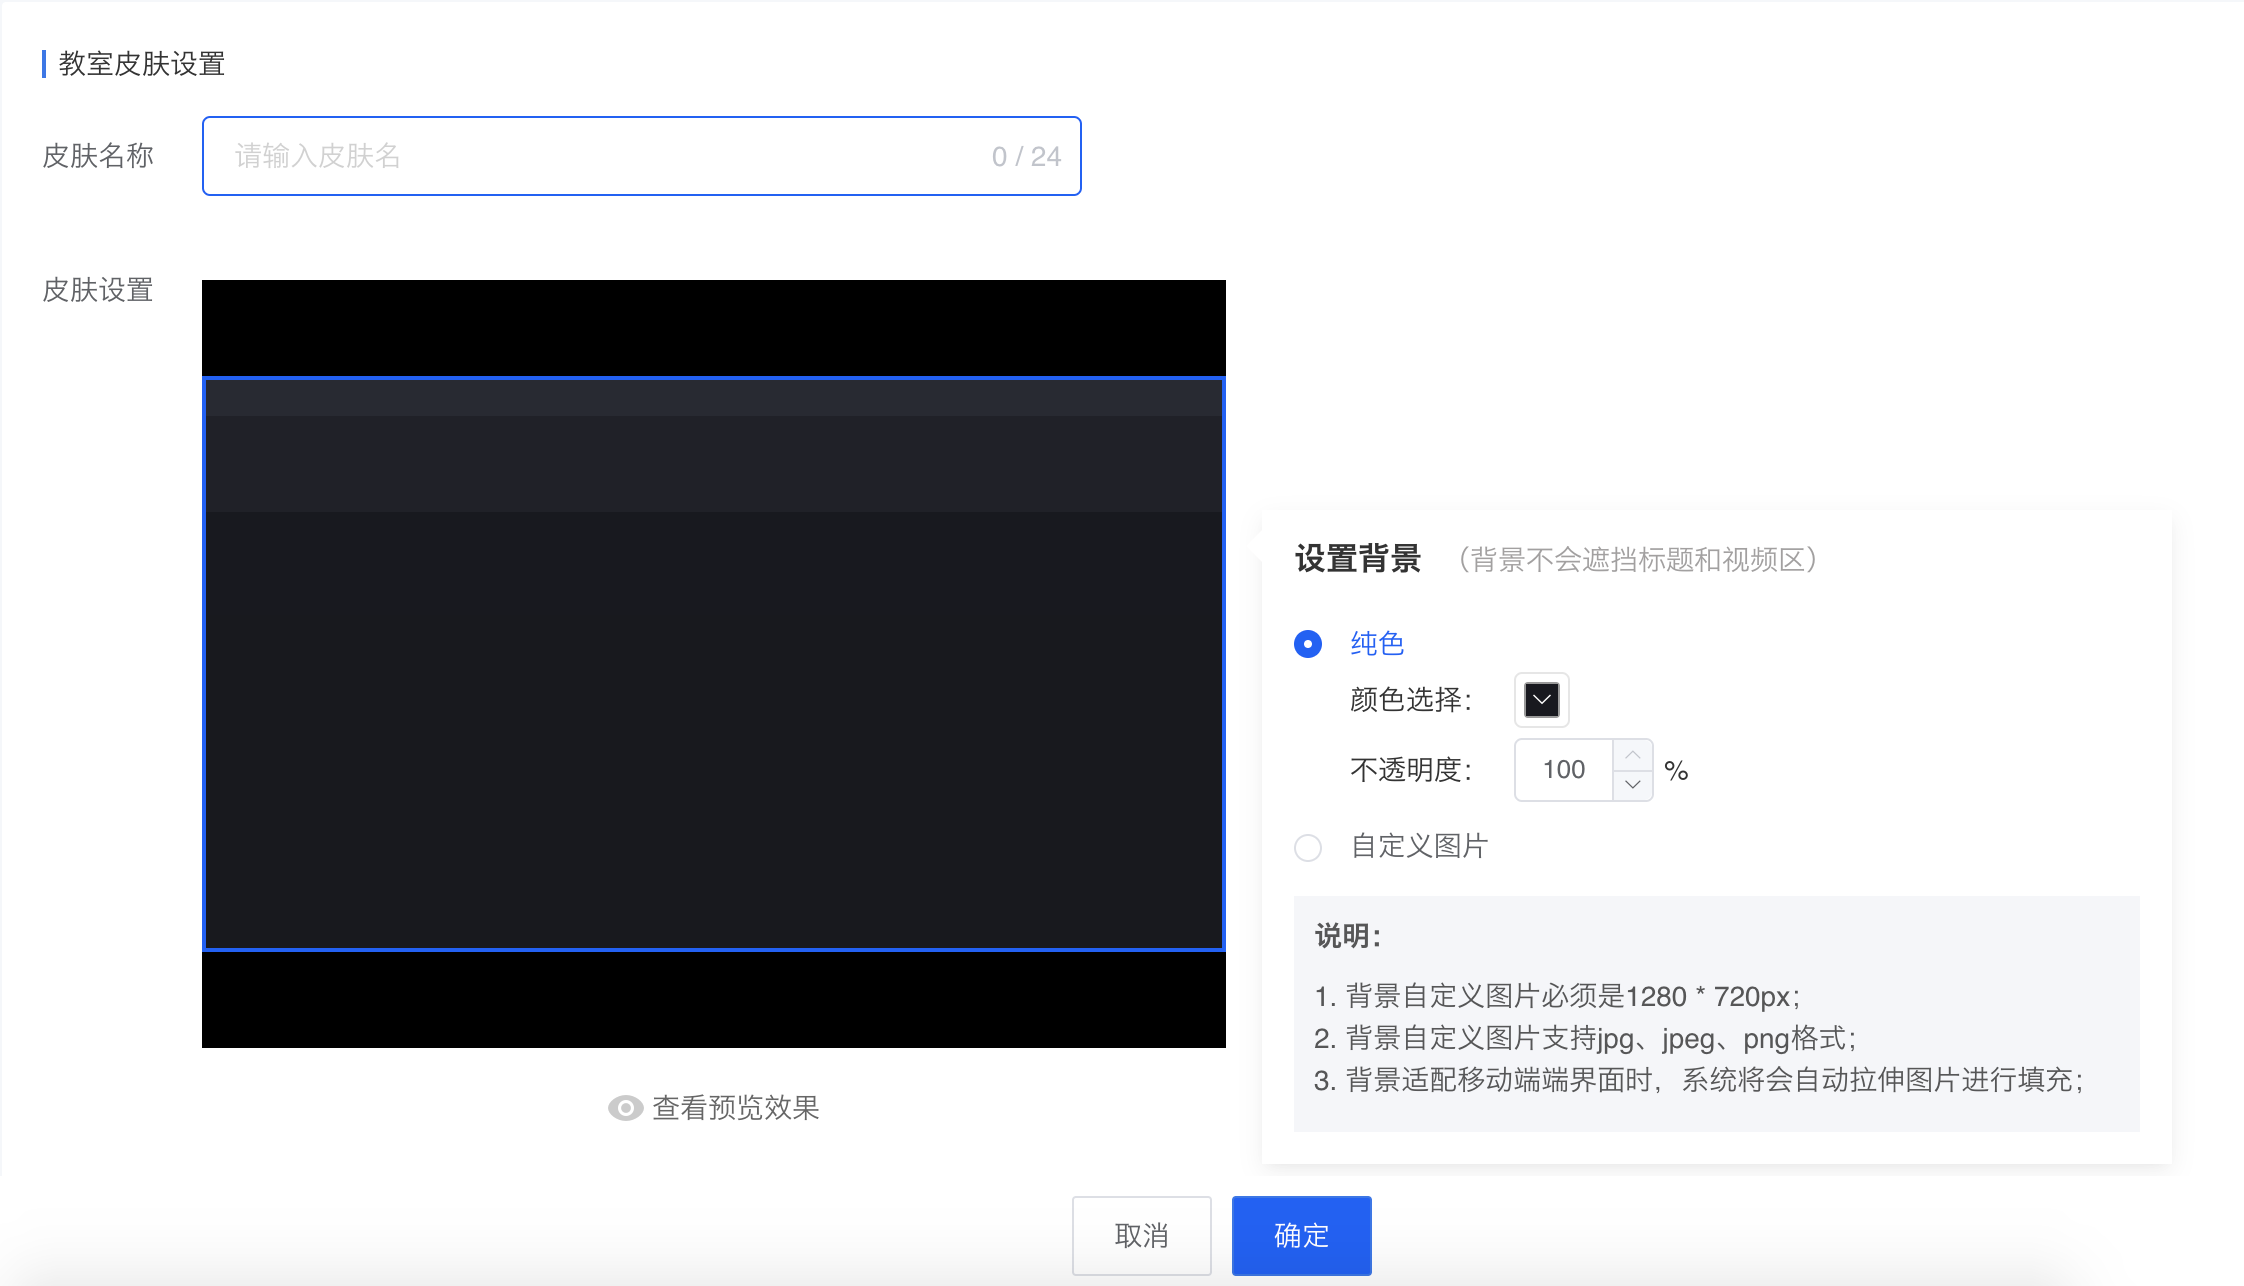
Task: Increase 不透明度 with the up arrow
Action: point(1632,755)
